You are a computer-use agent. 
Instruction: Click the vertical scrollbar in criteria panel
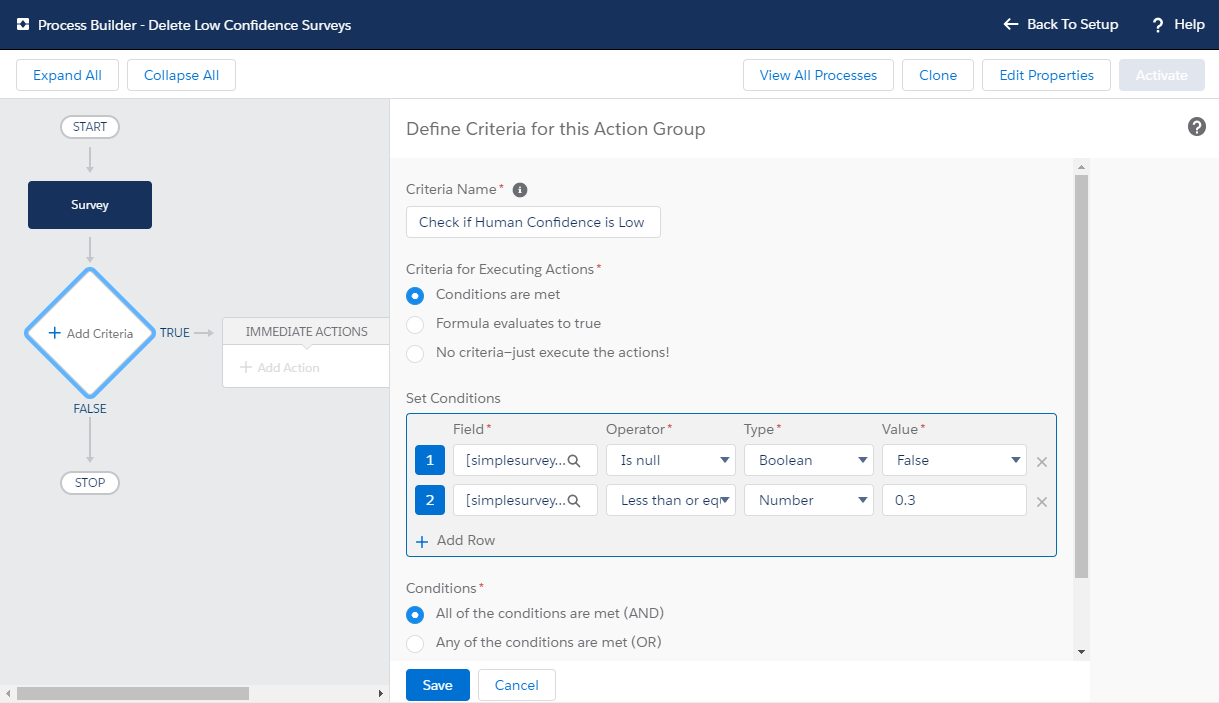tap(1081, 375)
